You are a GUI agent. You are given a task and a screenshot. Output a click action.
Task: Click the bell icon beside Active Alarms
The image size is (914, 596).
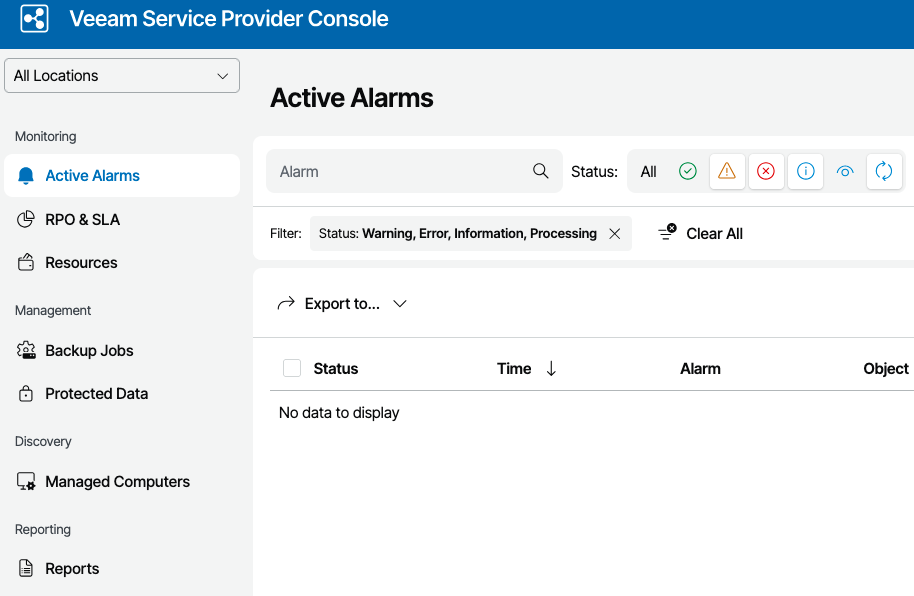26,176
